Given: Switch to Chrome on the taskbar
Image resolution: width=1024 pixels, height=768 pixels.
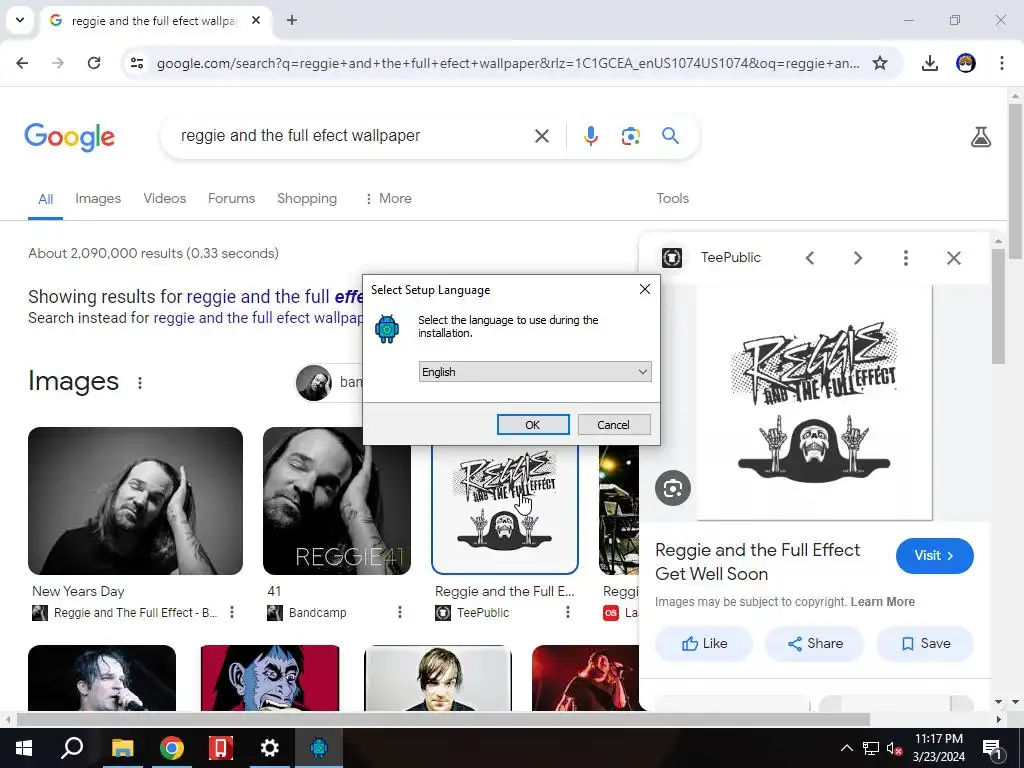Looking at the screenshot, I should click(171, 748).
